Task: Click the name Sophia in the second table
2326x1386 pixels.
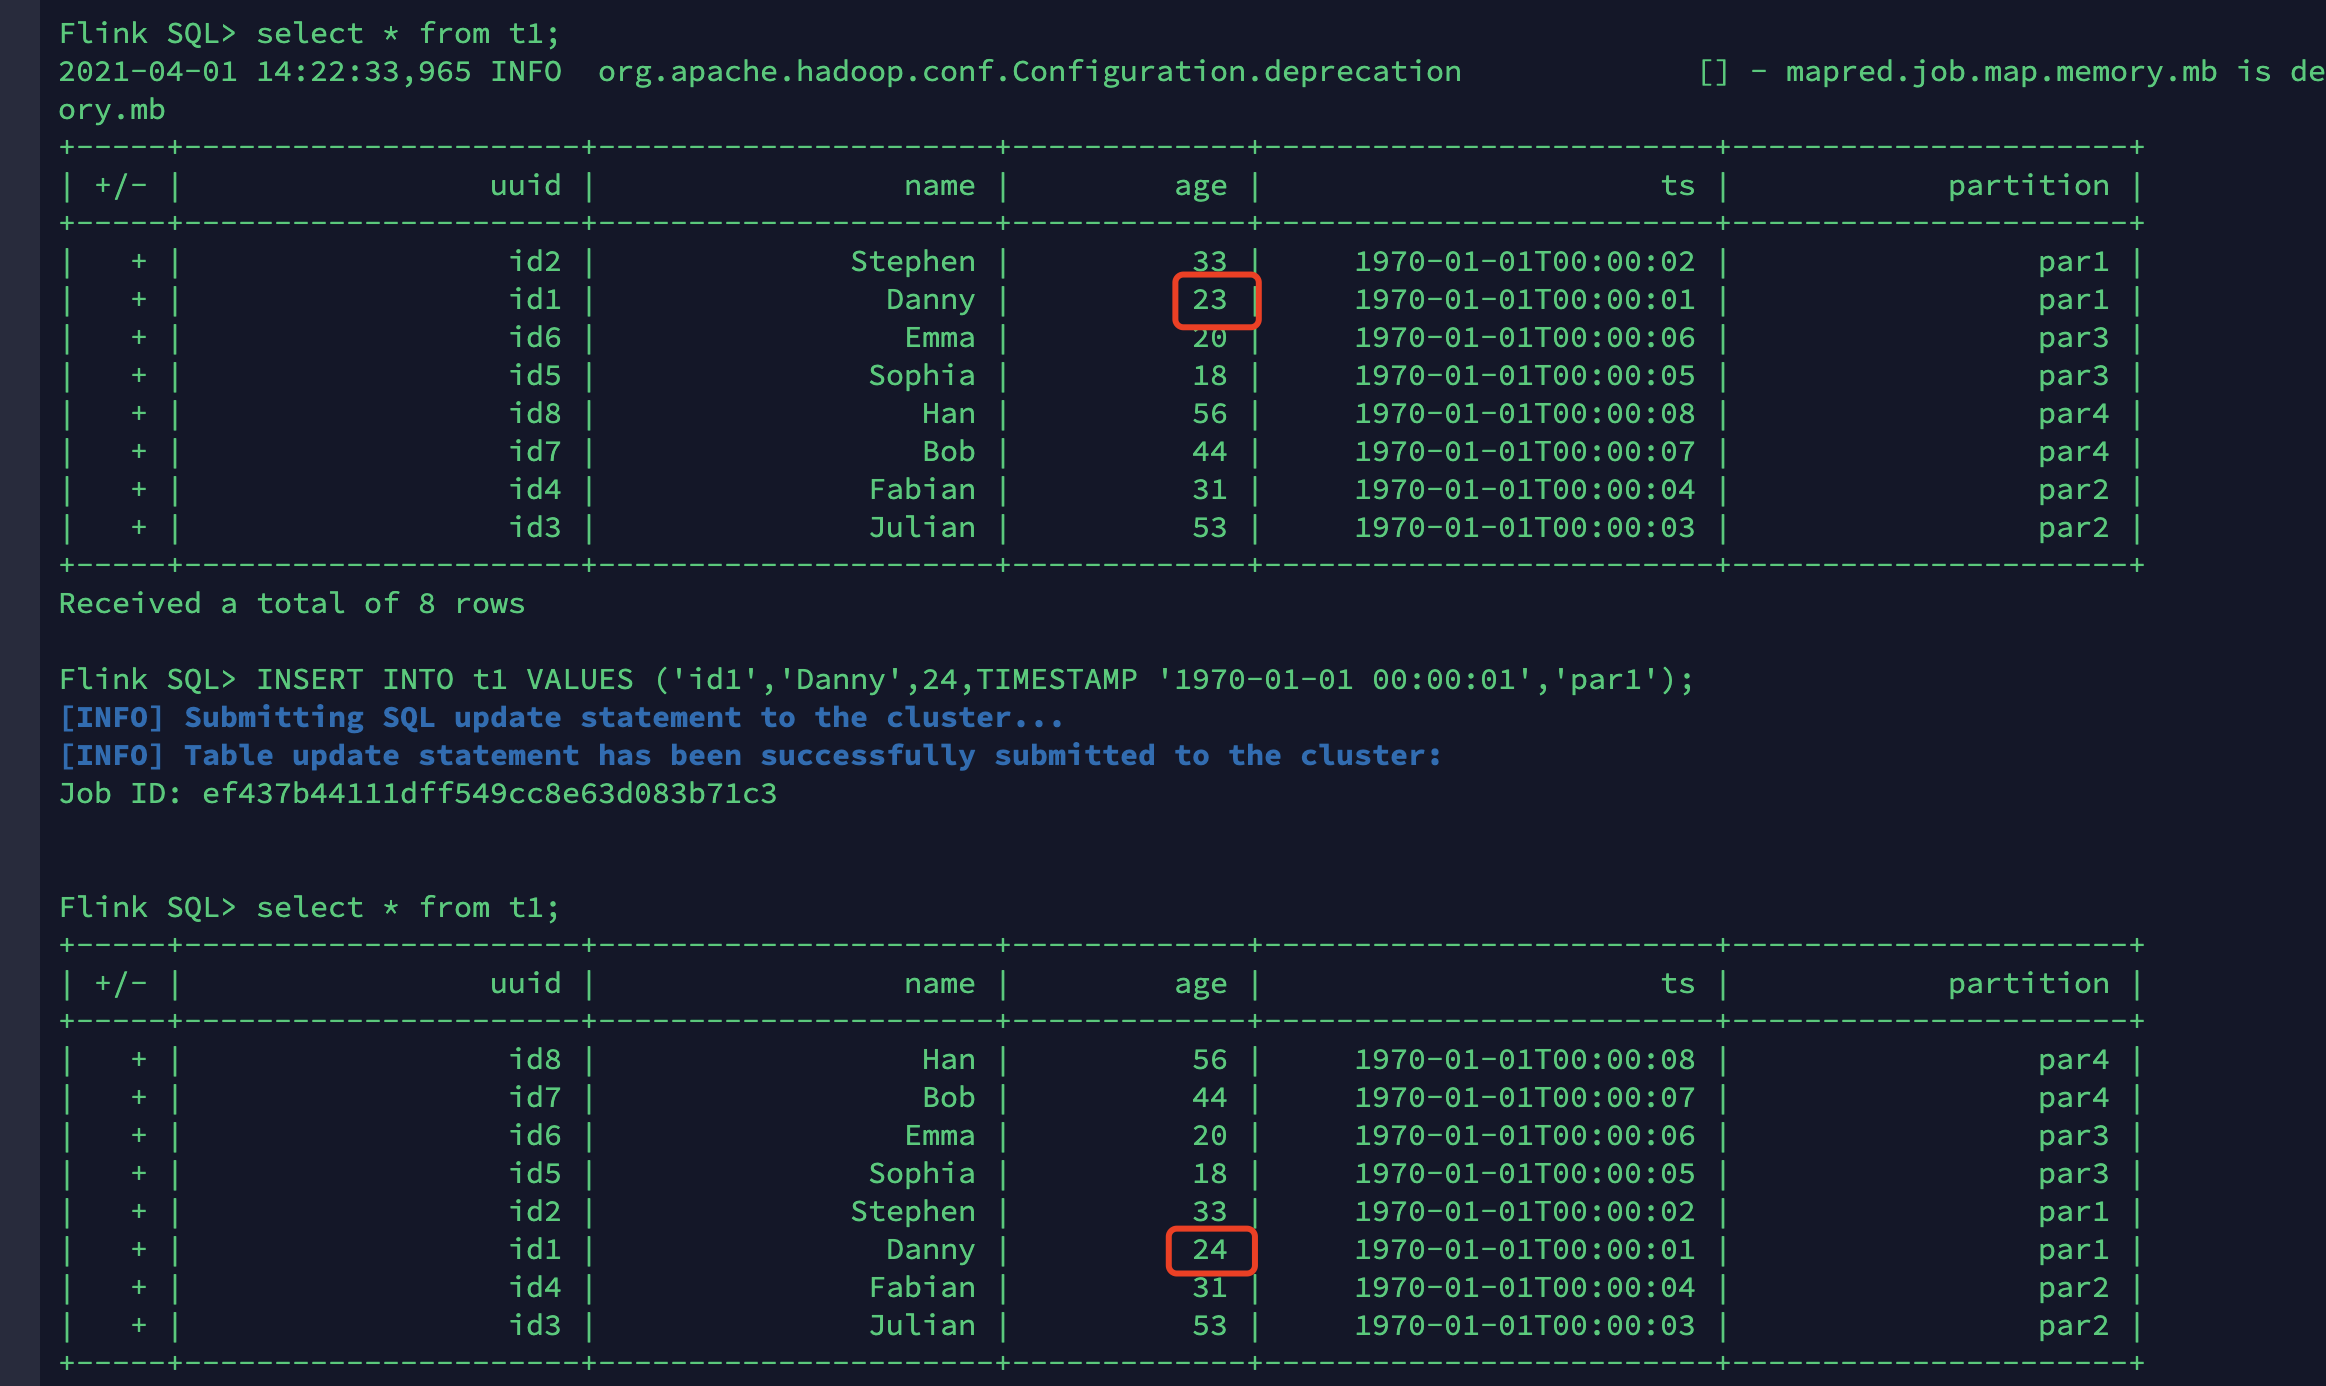Action: [x=921, y=1174]
